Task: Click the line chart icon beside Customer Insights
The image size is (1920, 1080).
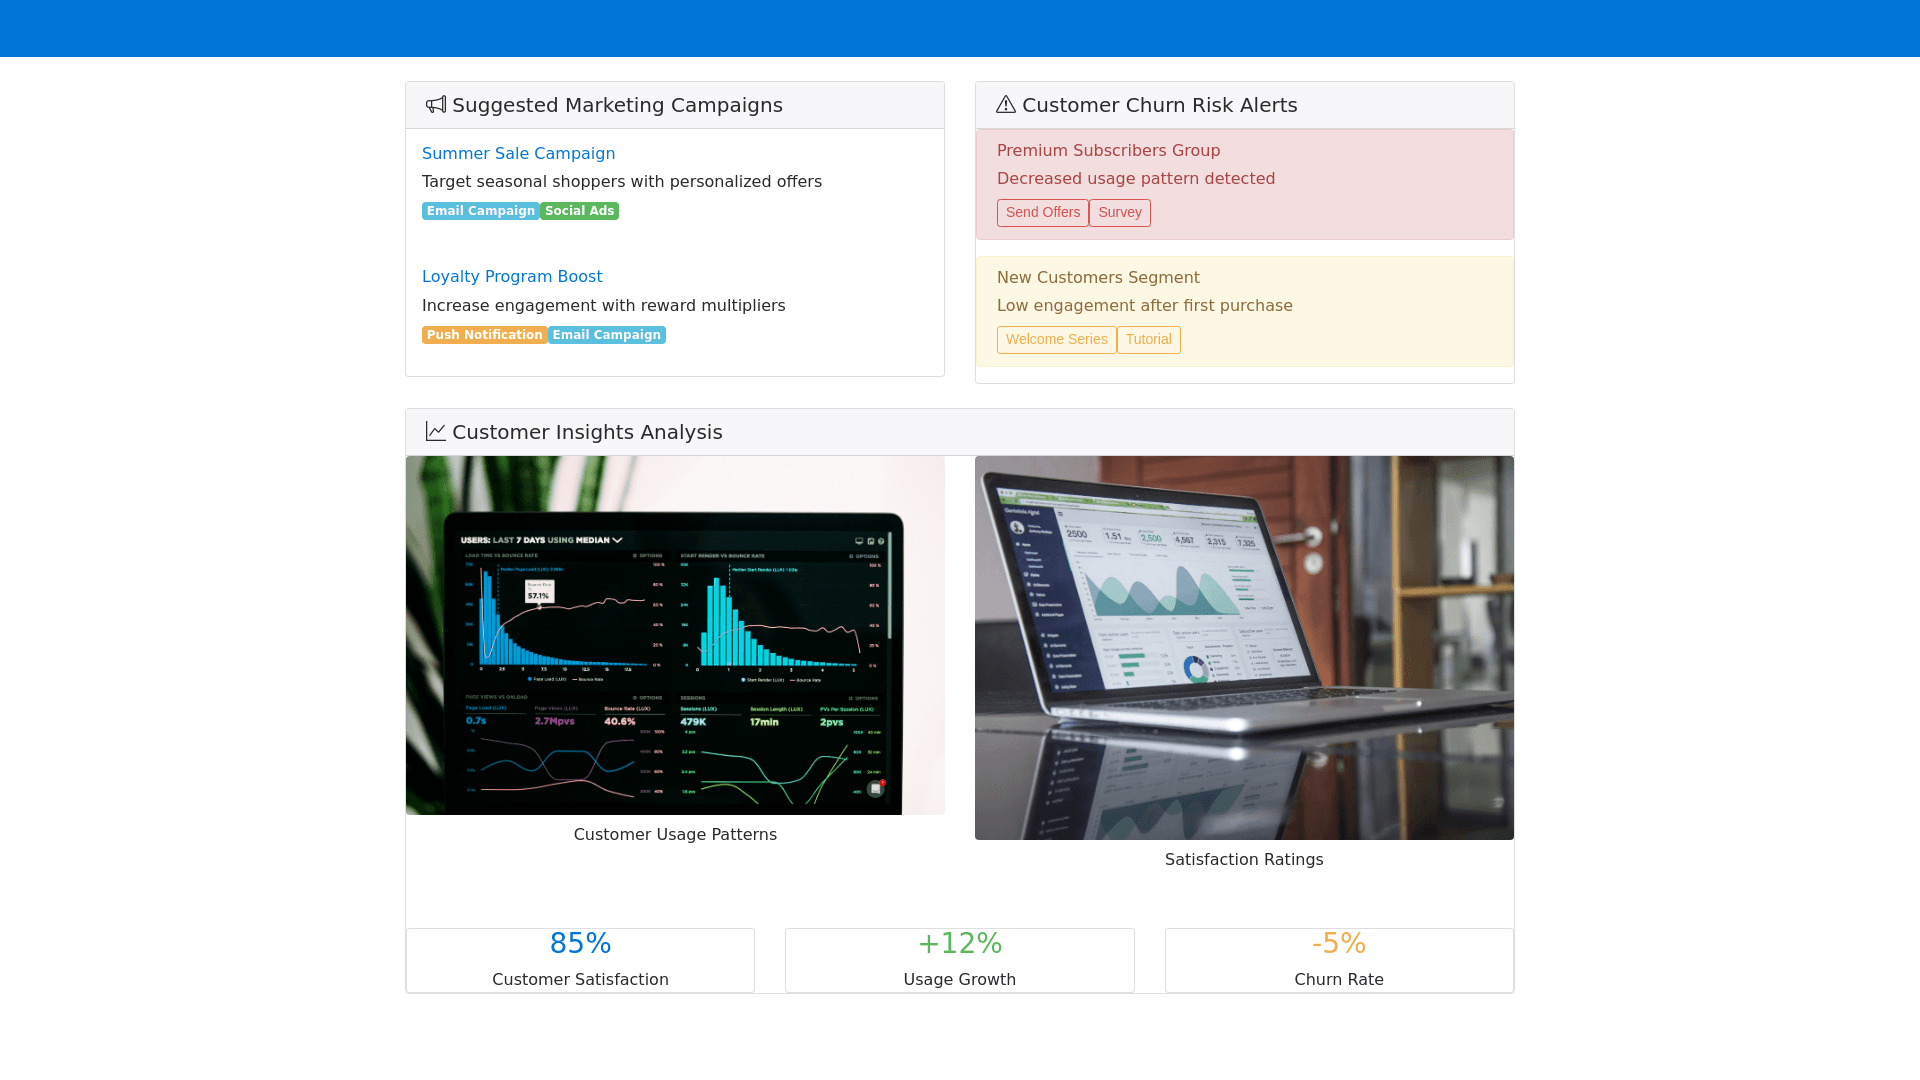Action: click(436, 432)
